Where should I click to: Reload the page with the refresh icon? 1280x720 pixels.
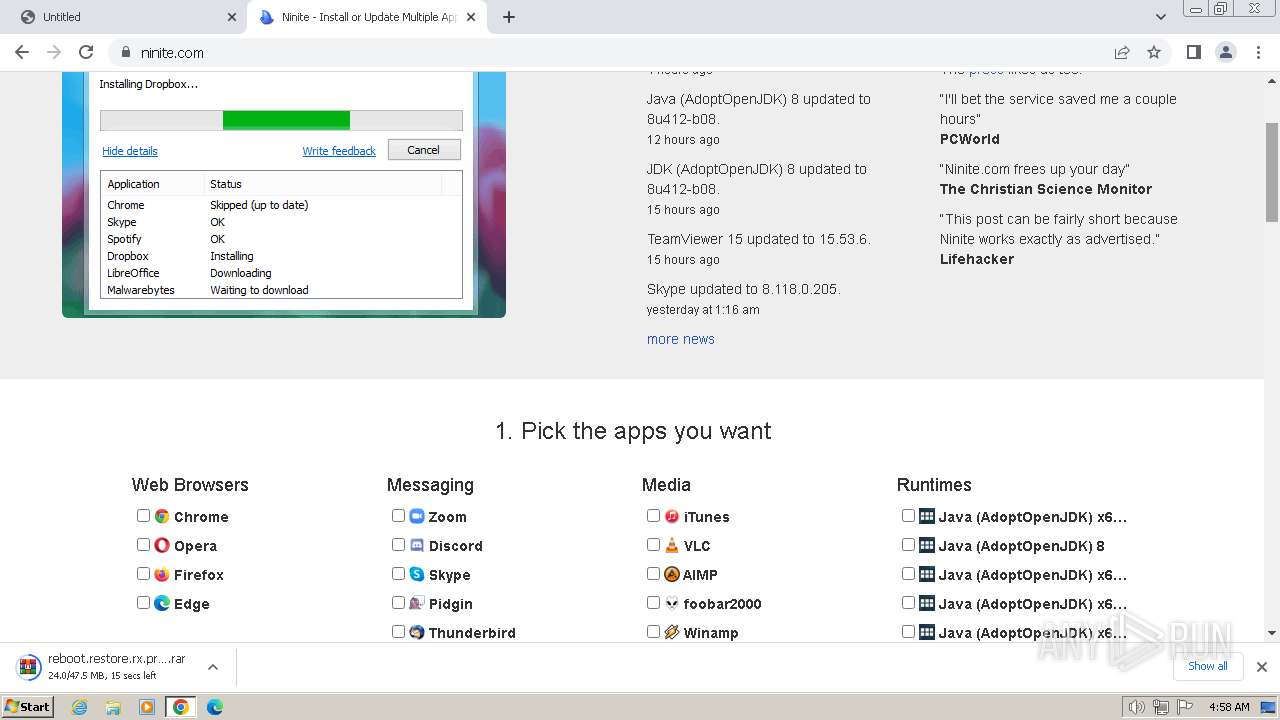[86, 52]
